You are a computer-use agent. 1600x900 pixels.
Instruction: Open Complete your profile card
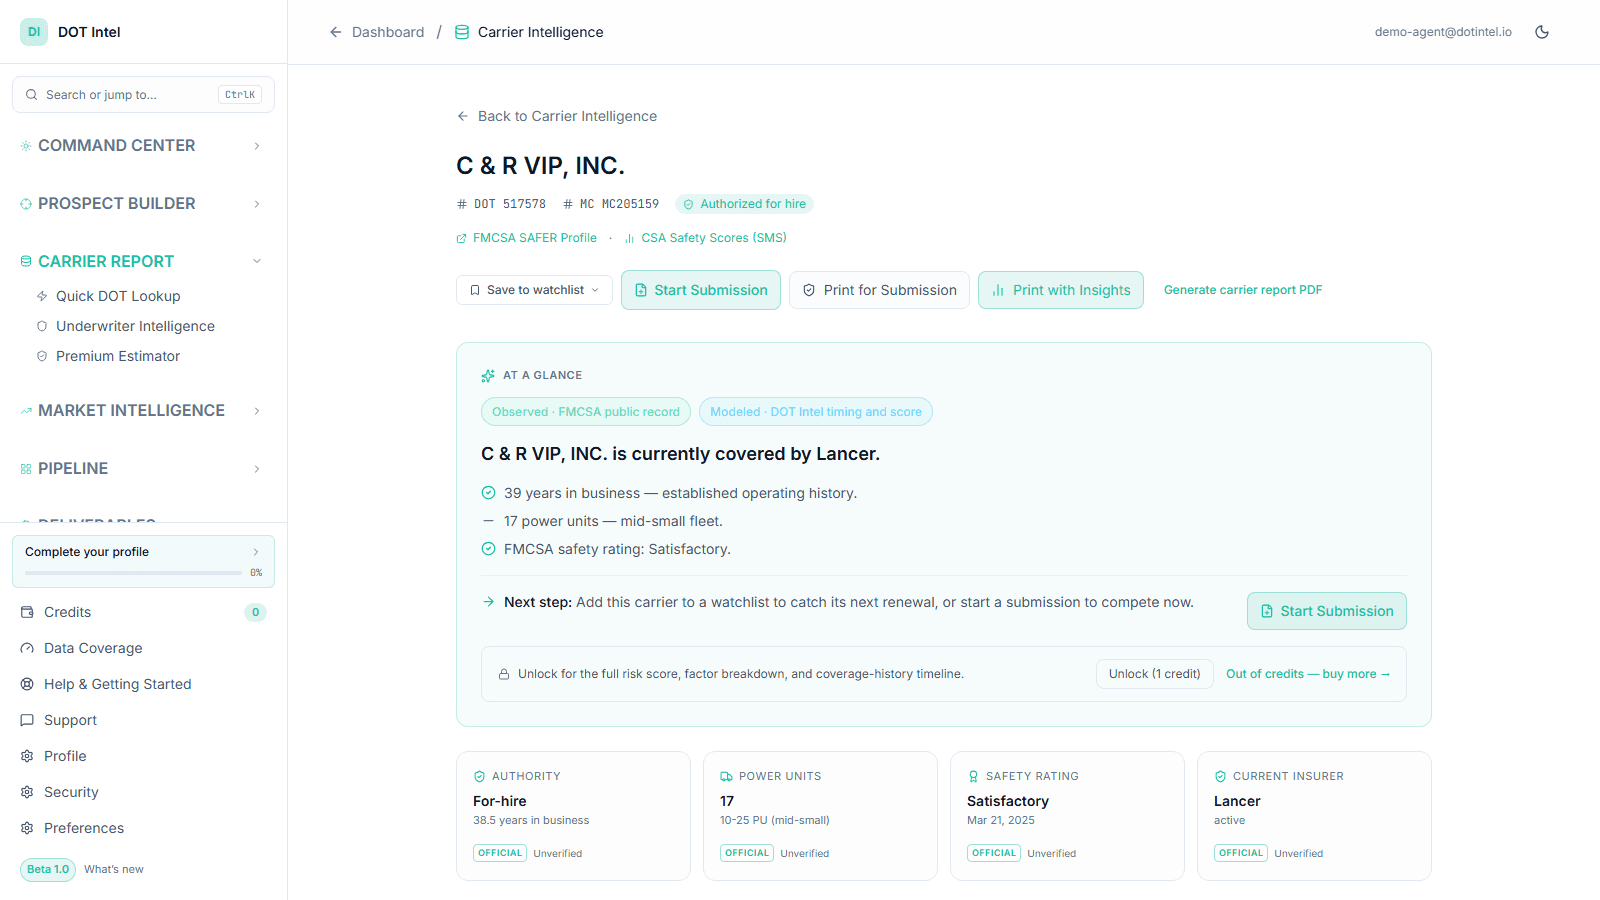(143, 561)
